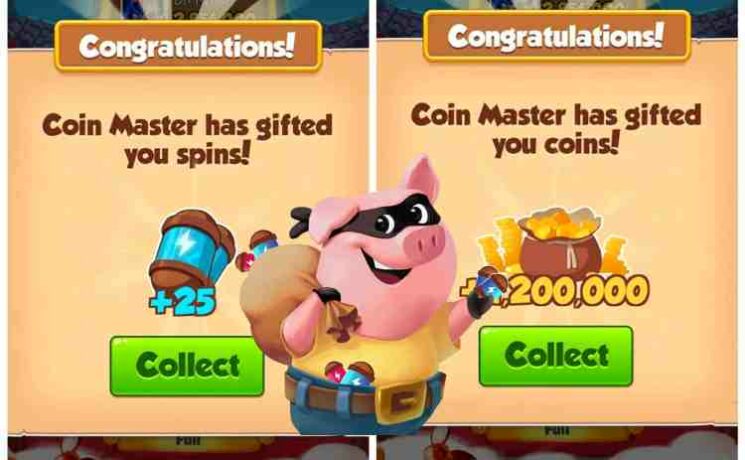Click the right Congratulations! banner
Viewport: 745px width, 460px height.
[x=556, y=36]
